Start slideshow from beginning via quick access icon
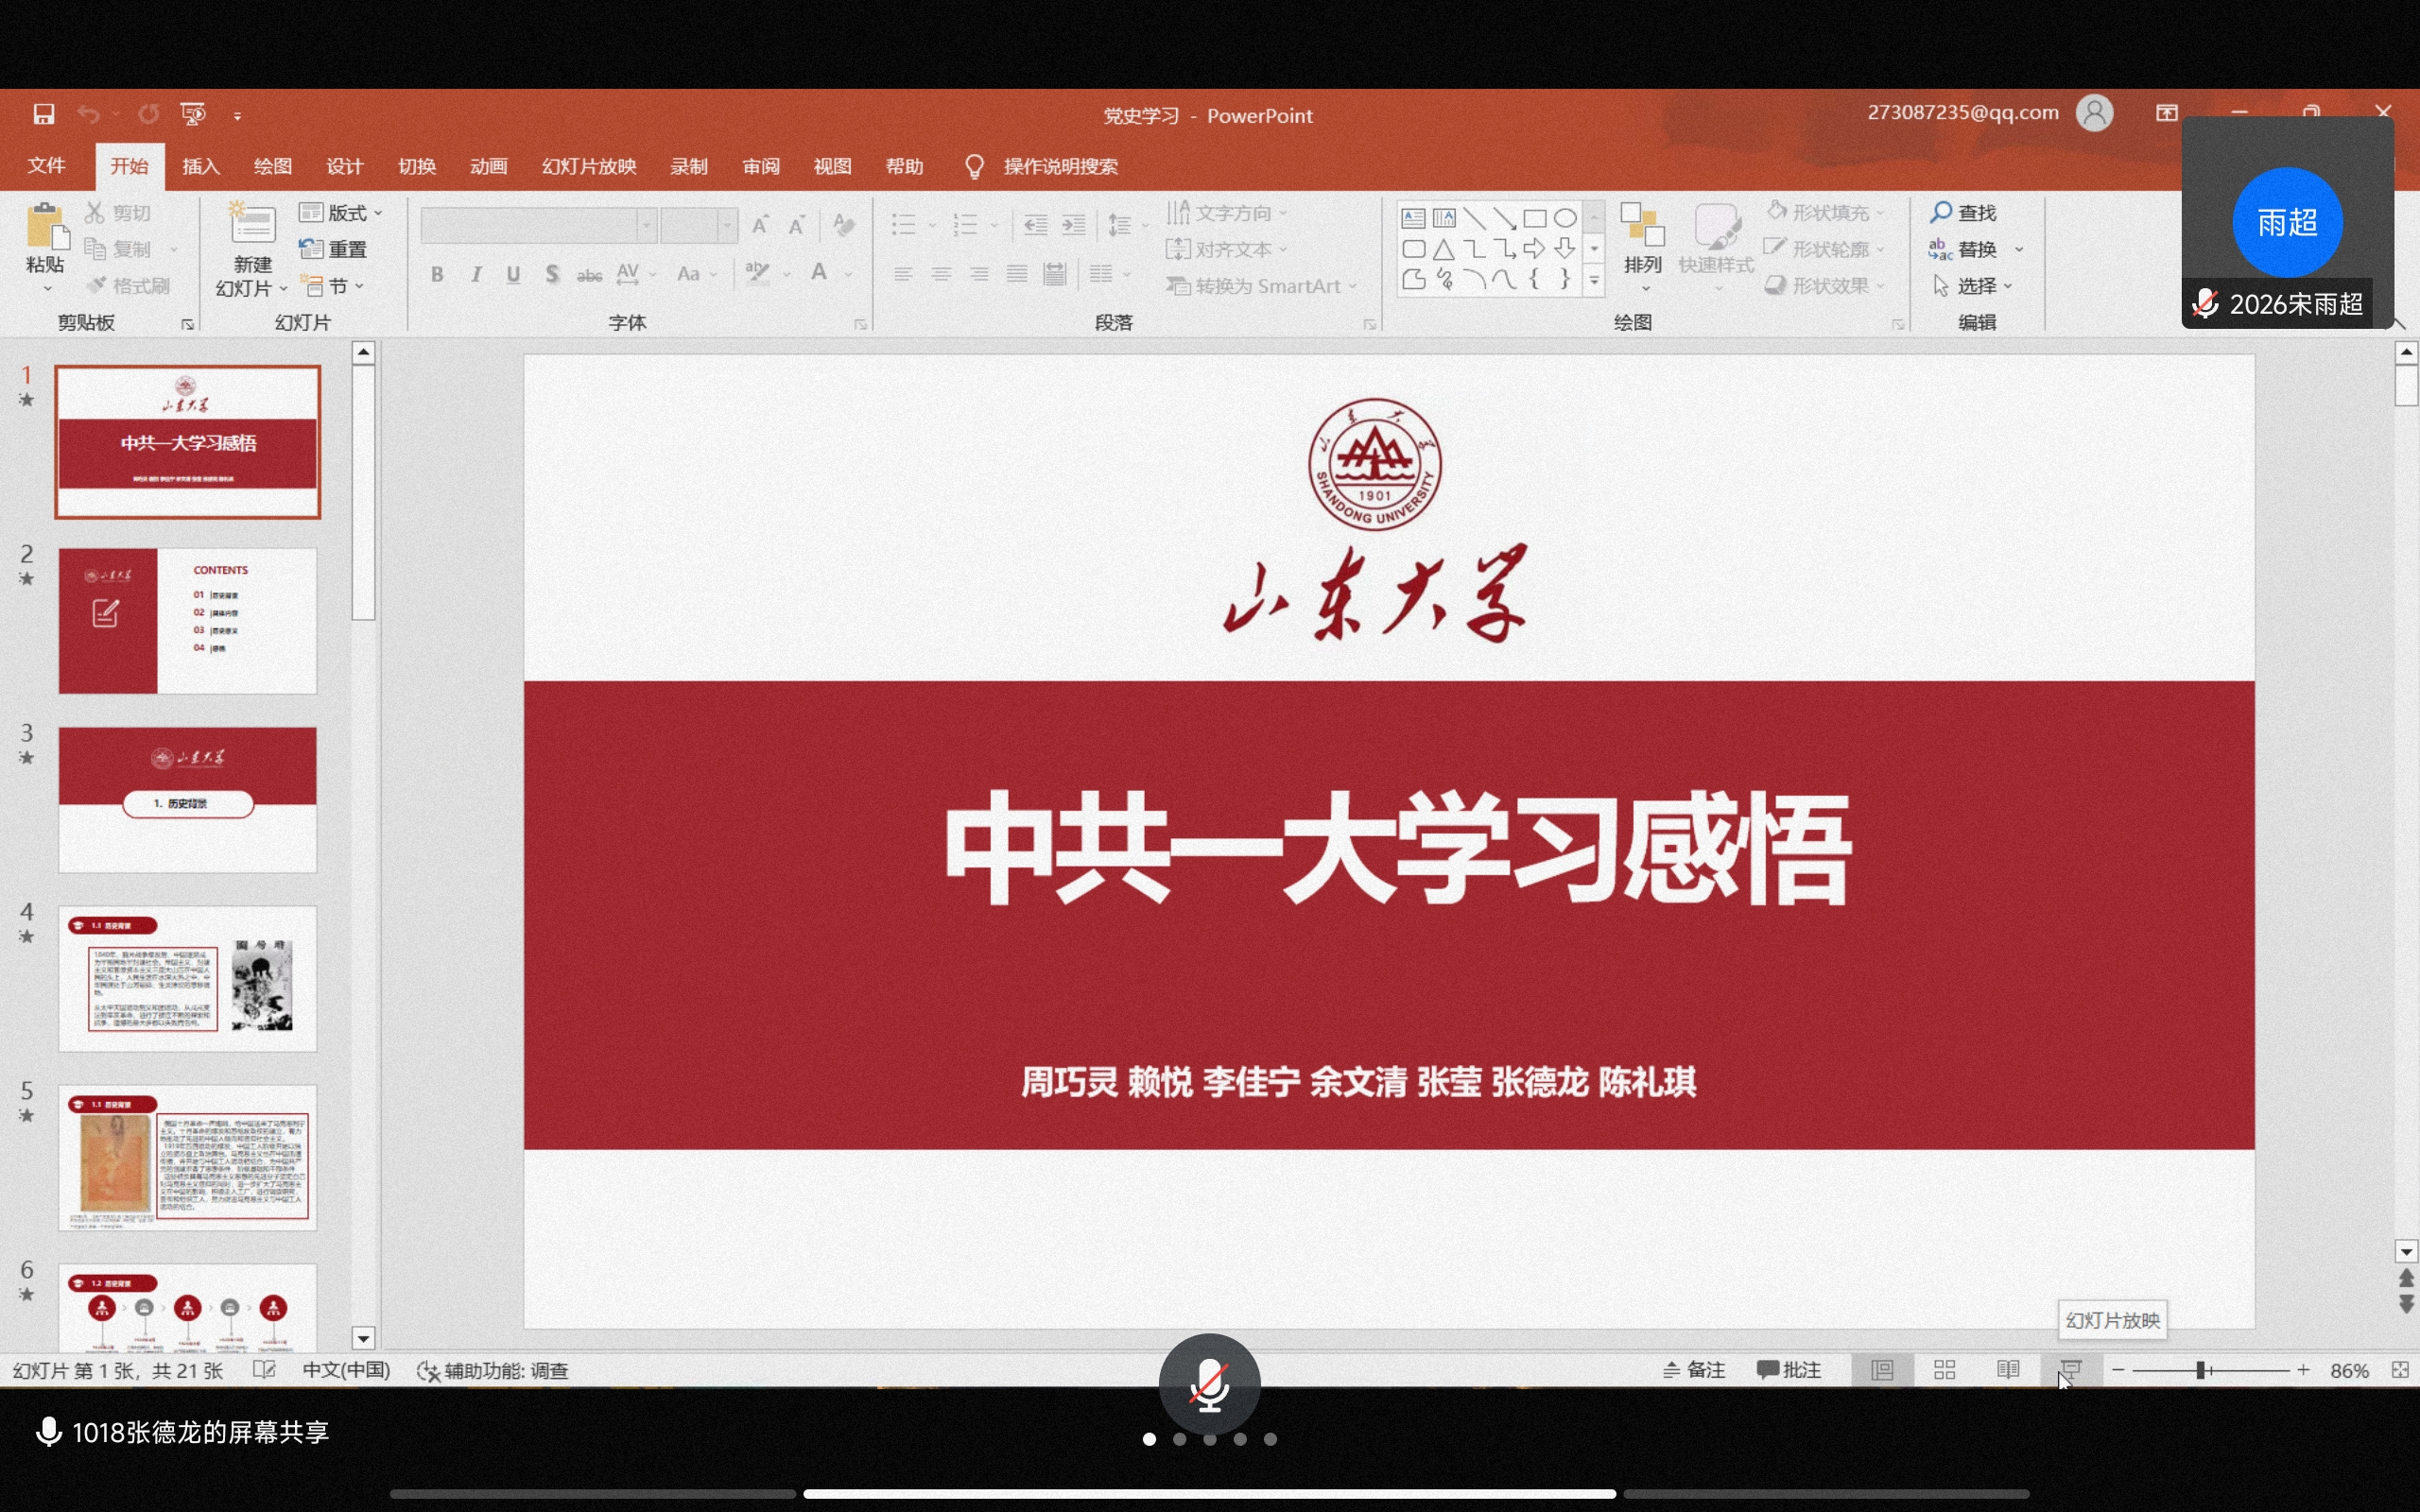 pos(193,114)
